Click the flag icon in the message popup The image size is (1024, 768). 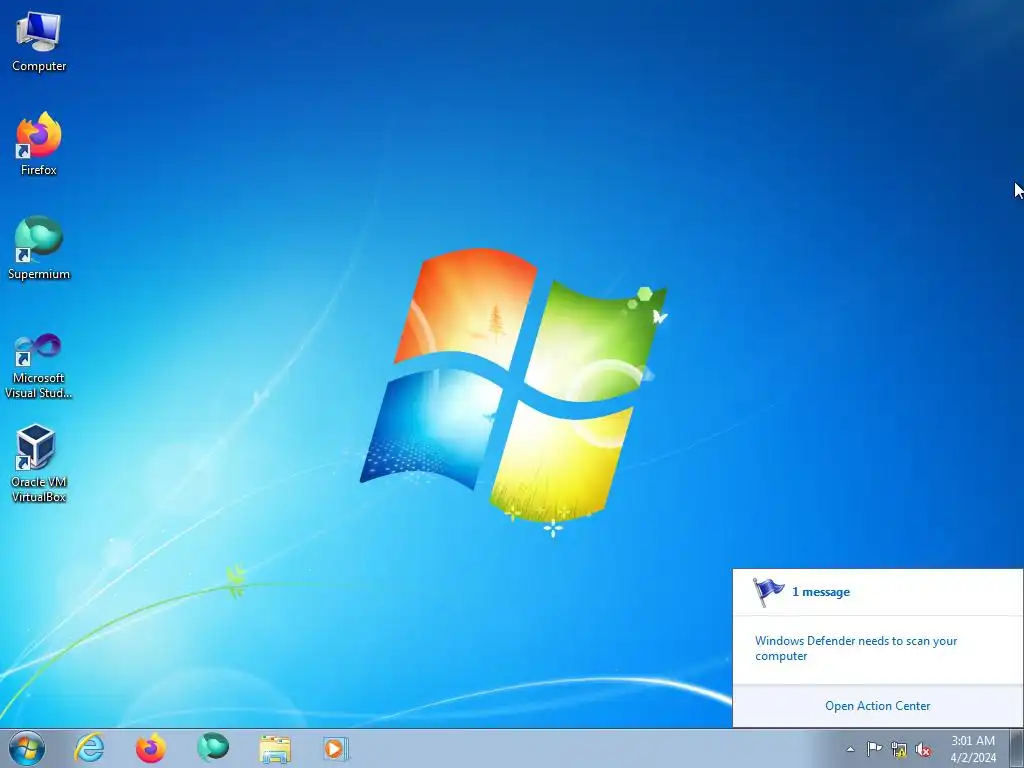pos(768,592)
